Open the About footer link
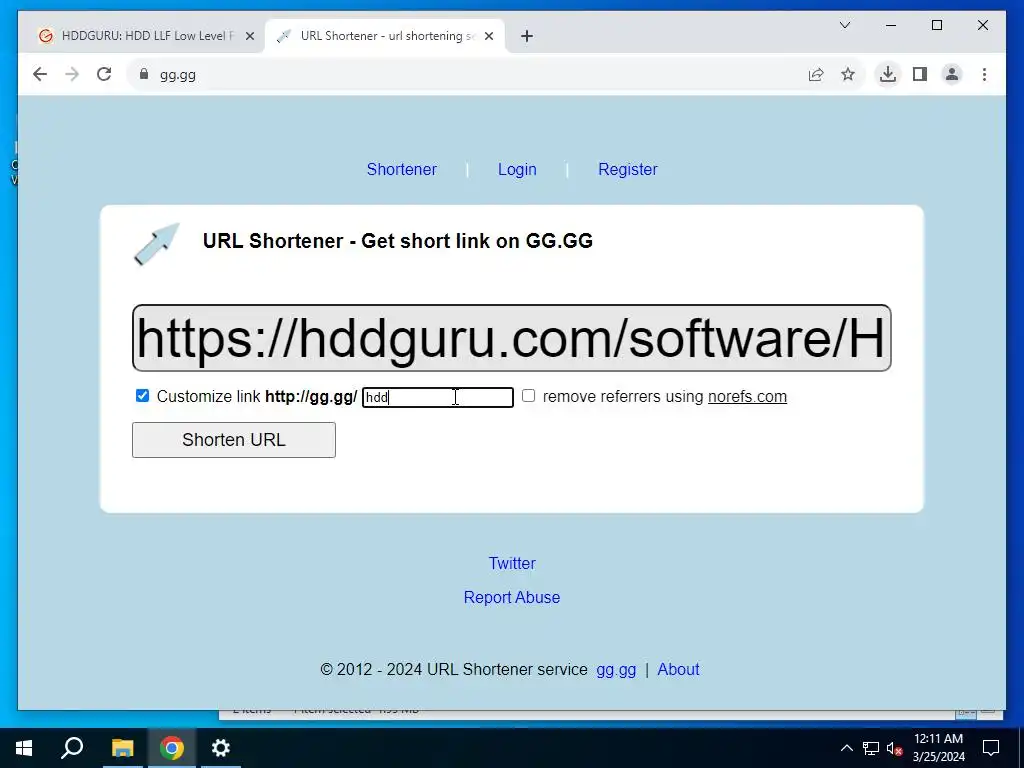Image resolution: width=1024 pixels, height=768 pixels. (x=679, y=669)
